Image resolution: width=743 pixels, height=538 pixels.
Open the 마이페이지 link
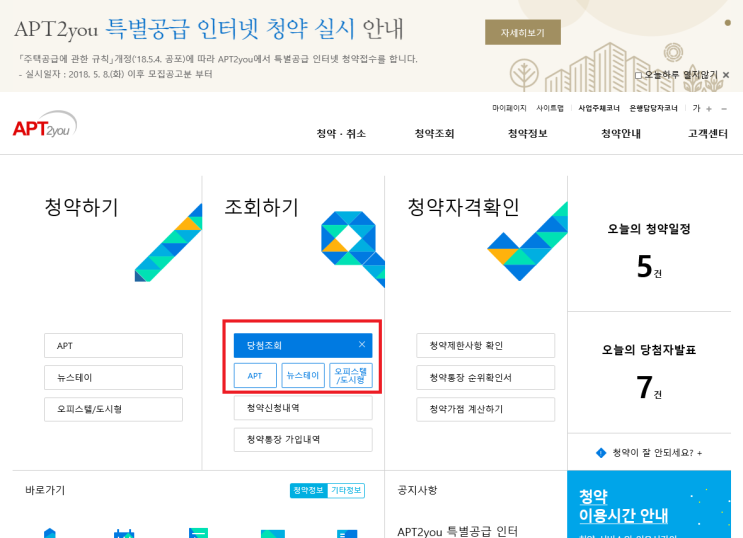509,108
